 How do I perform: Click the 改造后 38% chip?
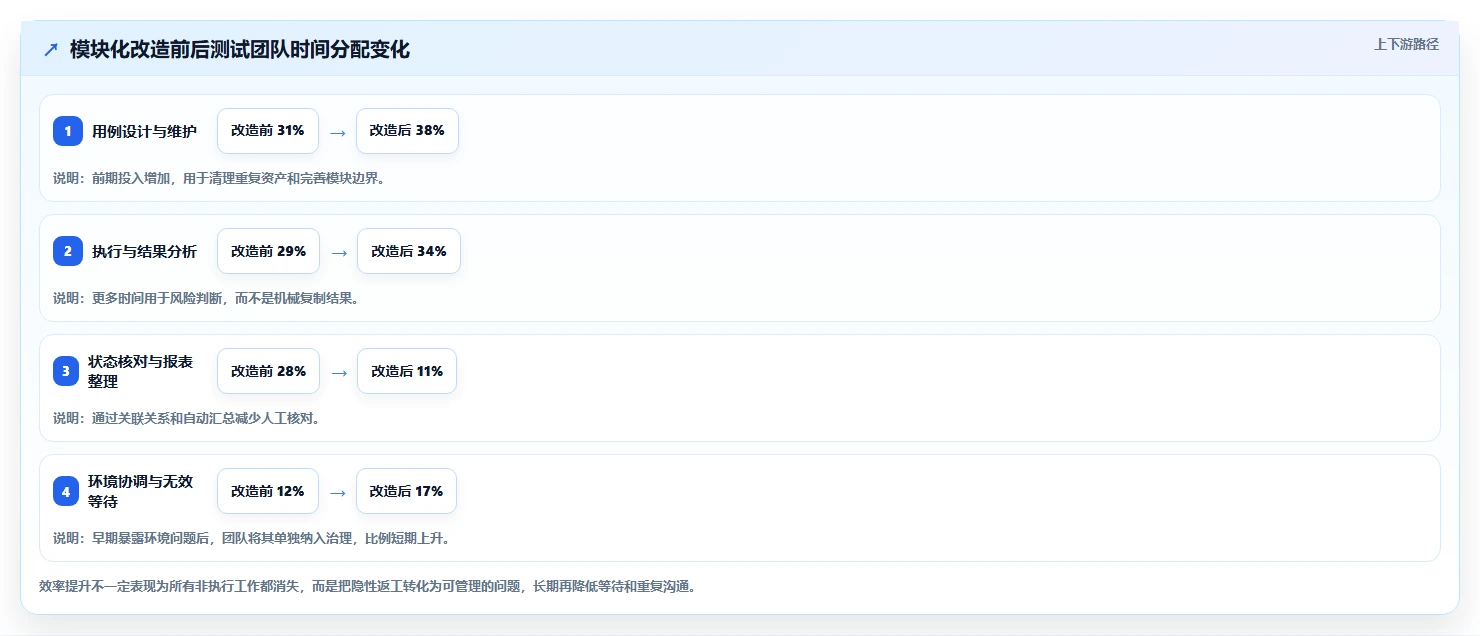click(x=407, y=131)
